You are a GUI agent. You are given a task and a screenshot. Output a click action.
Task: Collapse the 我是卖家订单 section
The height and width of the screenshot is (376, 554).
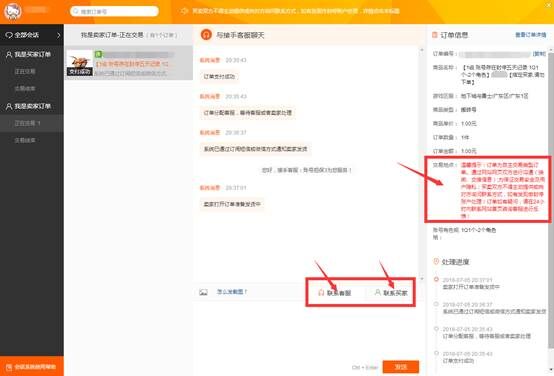tap(32, 106)
